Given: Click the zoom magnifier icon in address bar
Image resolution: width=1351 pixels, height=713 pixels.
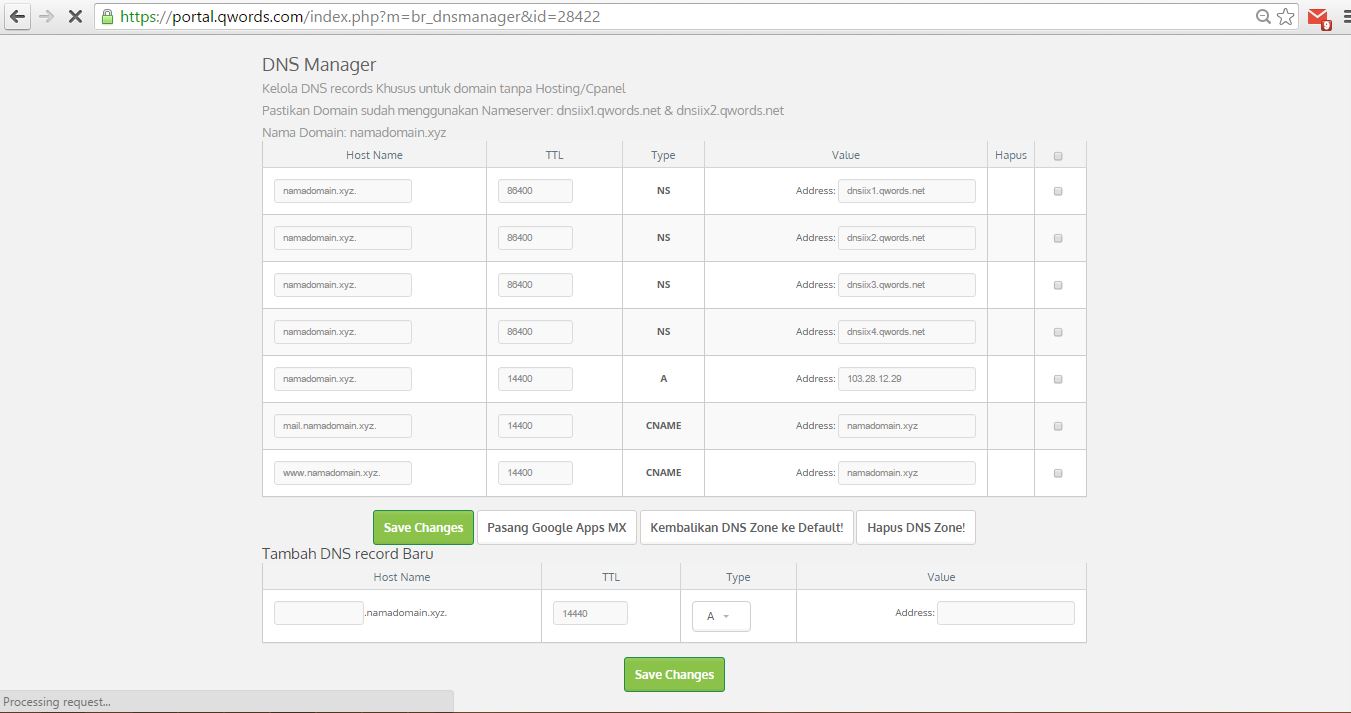Looking at the screenshot, I should [1264, 17].
